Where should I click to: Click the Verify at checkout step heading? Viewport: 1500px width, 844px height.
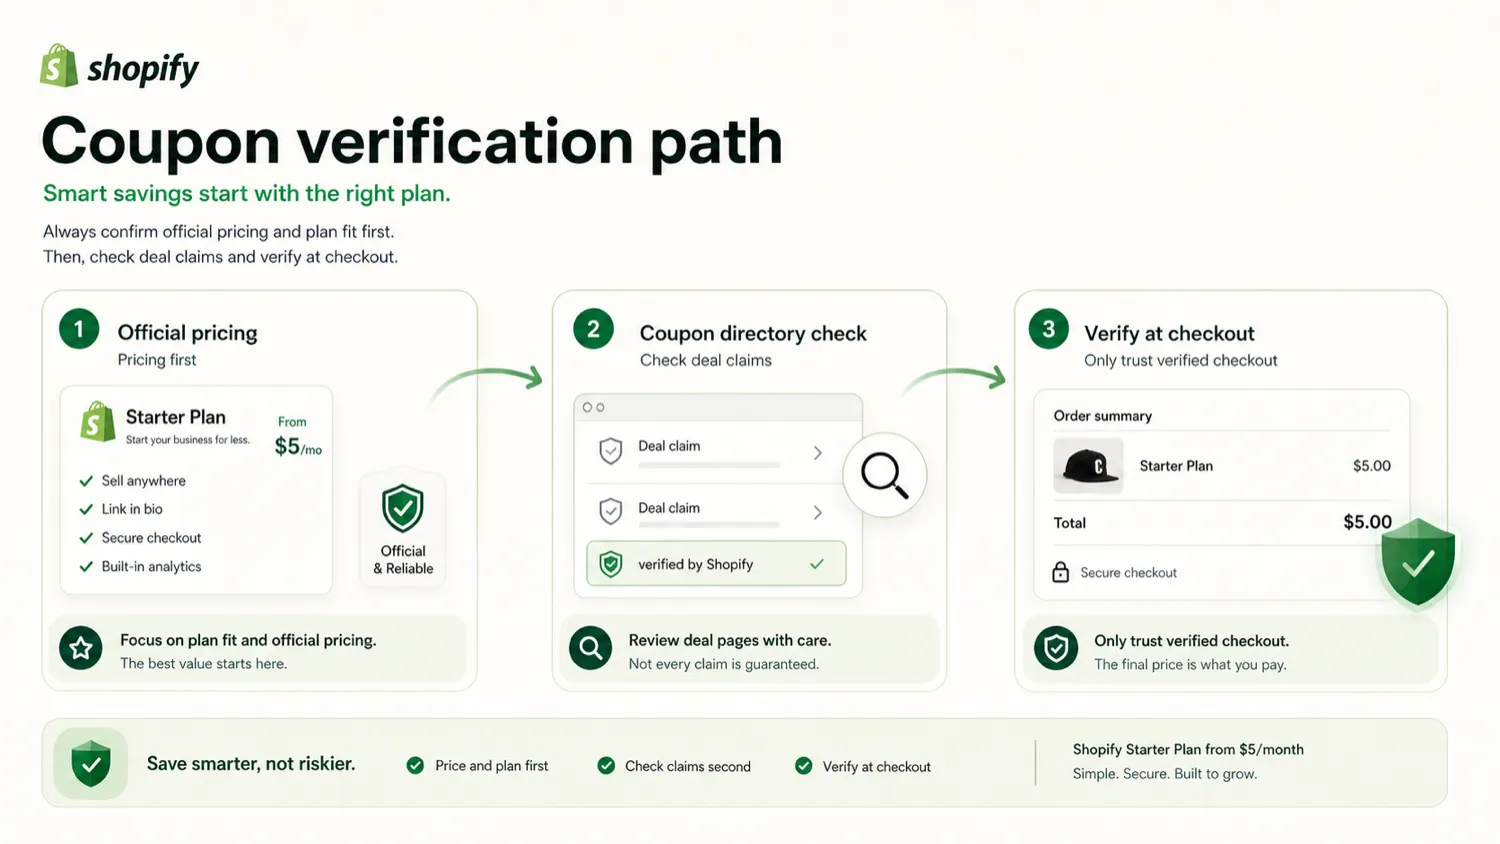pos(1169,333)
